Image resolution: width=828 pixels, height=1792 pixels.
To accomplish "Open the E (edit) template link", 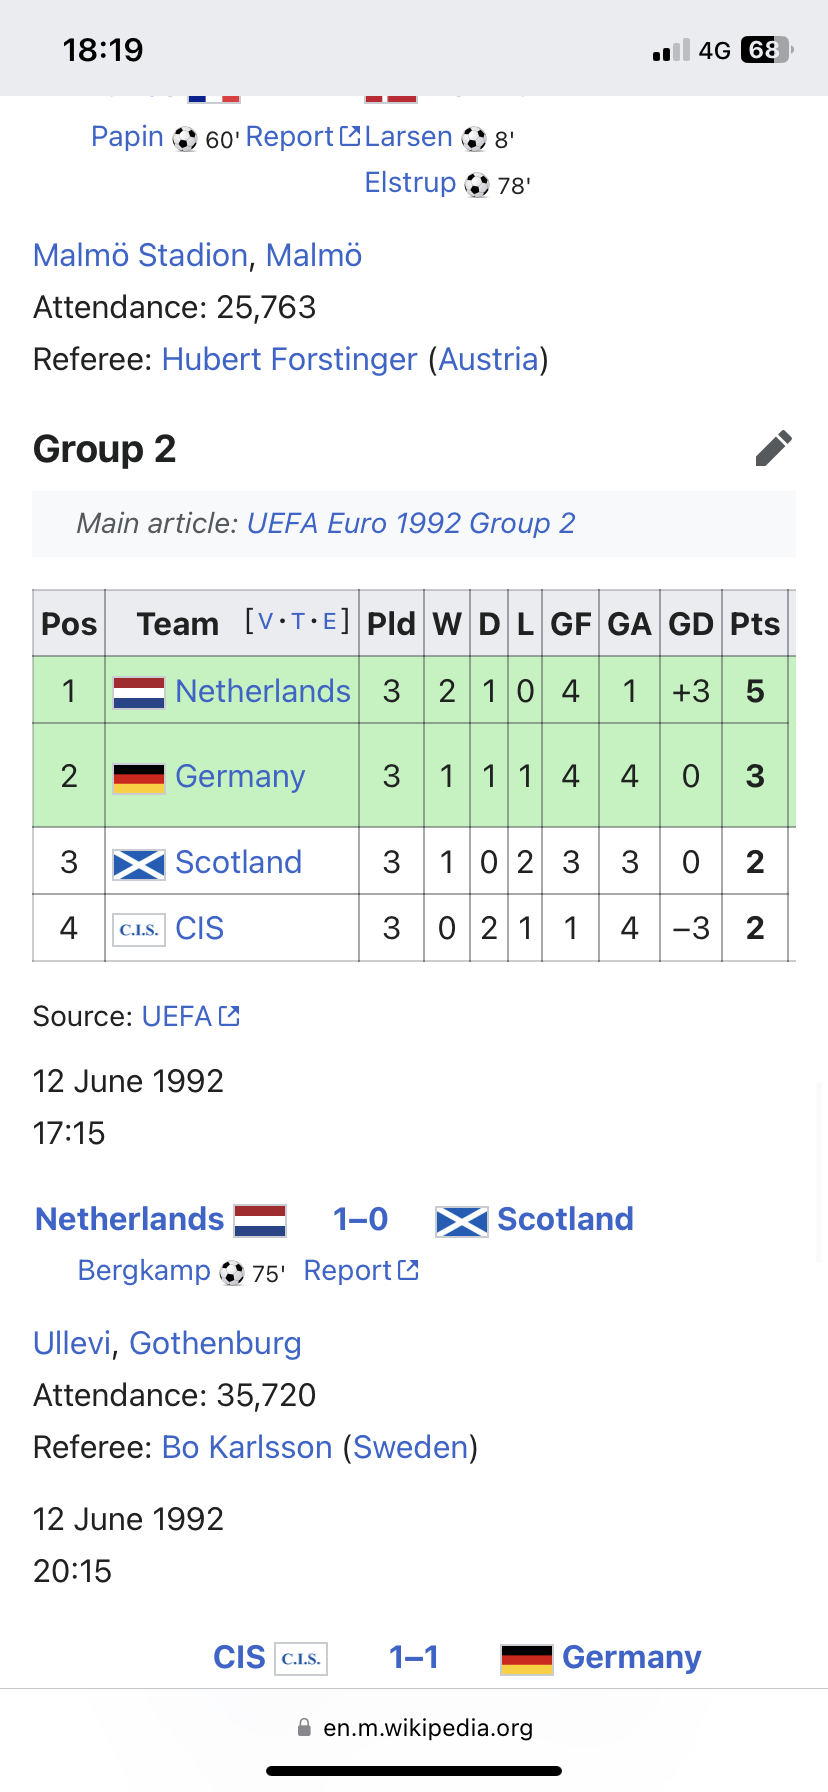I will point(330,621).
